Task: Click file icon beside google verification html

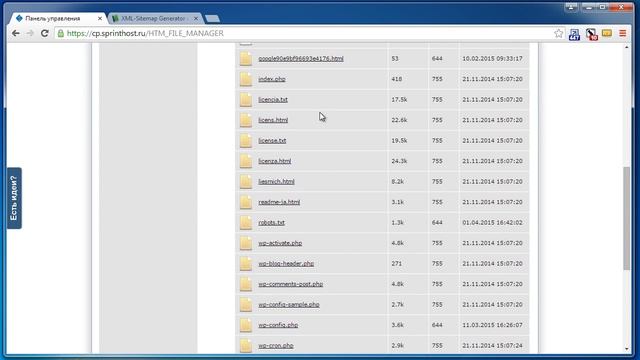Action: [x=246, y=58]
